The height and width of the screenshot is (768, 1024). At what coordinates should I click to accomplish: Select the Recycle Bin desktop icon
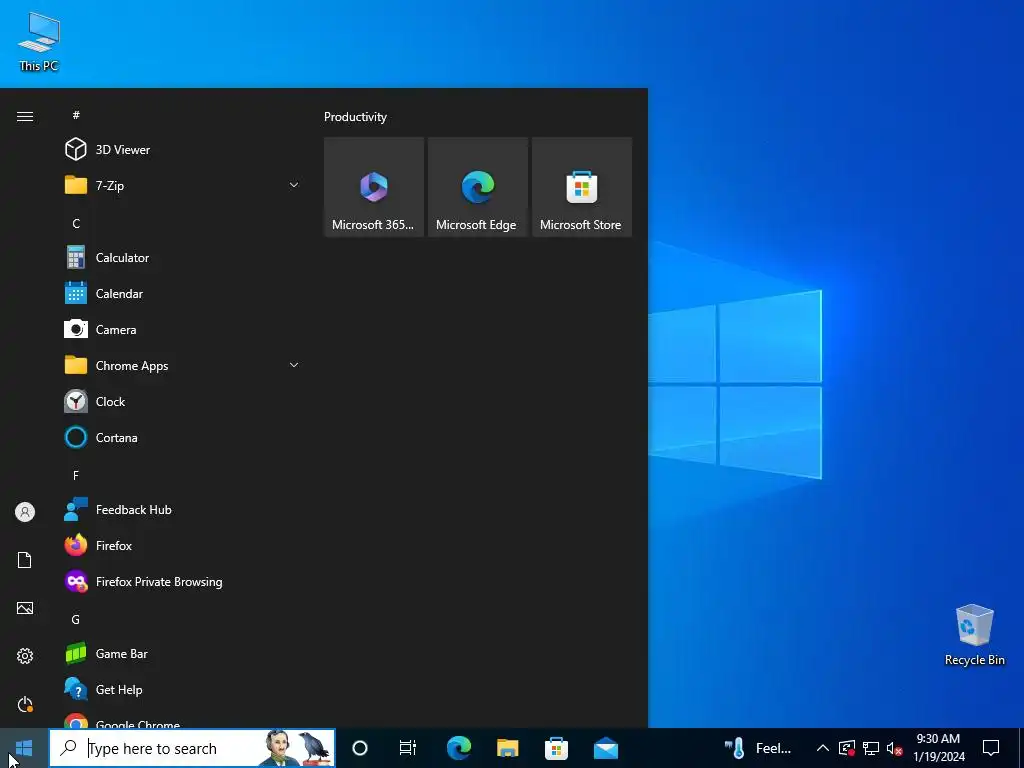click(x=974, y=635)
